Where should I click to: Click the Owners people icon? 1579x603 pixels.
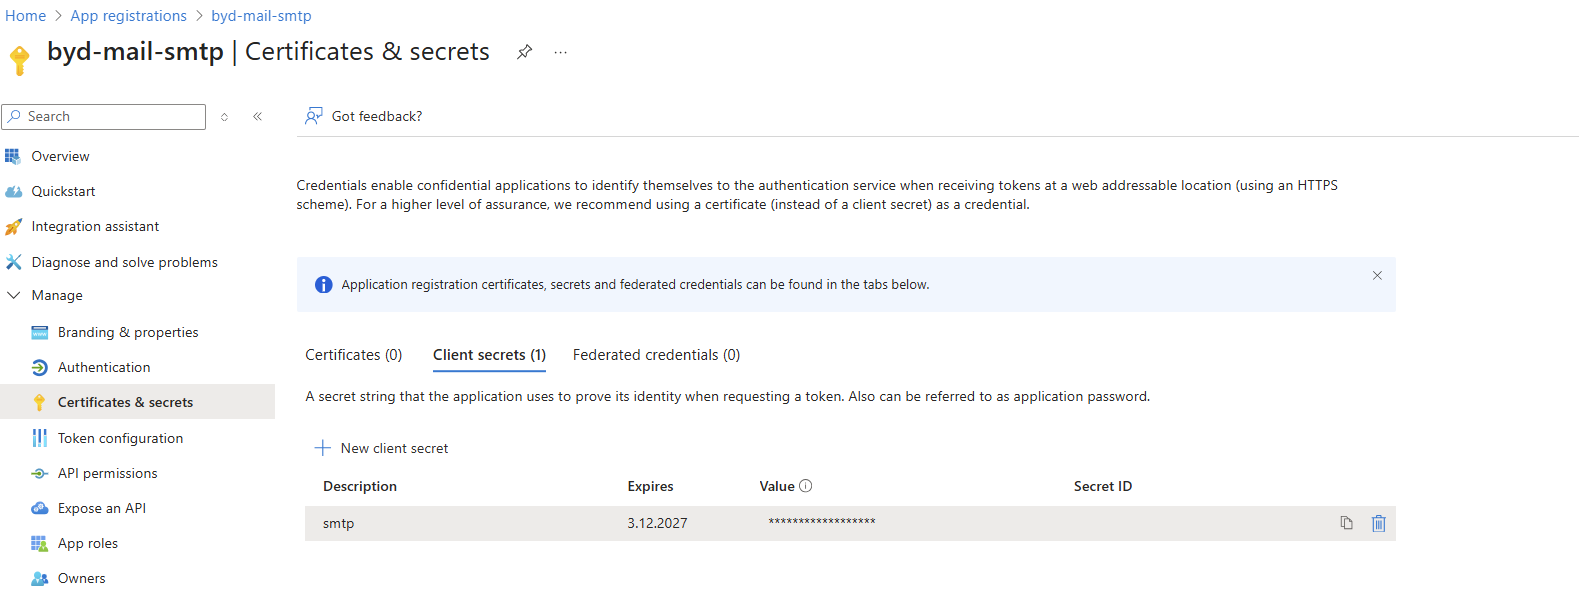(40, 578)
